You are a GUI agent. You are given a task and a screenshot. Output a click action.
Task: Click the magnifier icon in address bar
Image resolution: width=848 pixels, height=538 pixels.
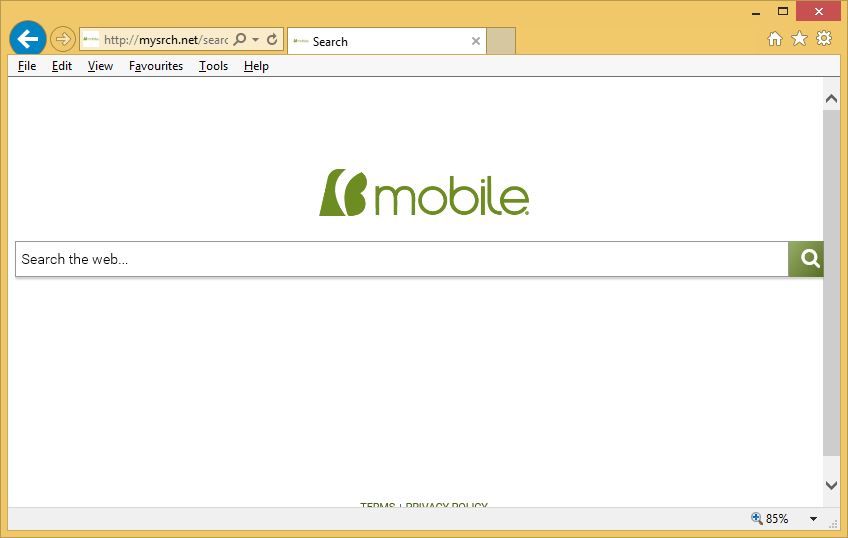pyautogui.click(x=240, y=40)
